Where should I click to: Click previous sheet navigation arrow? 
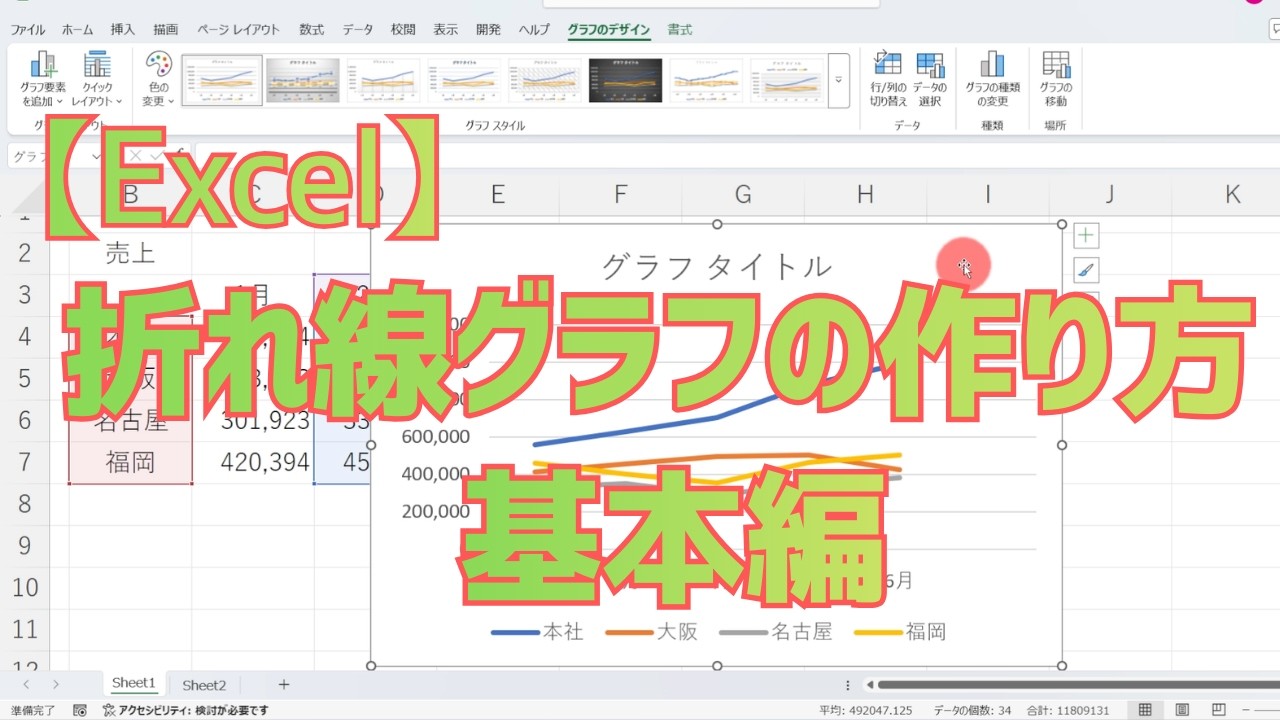coord(27,685)
